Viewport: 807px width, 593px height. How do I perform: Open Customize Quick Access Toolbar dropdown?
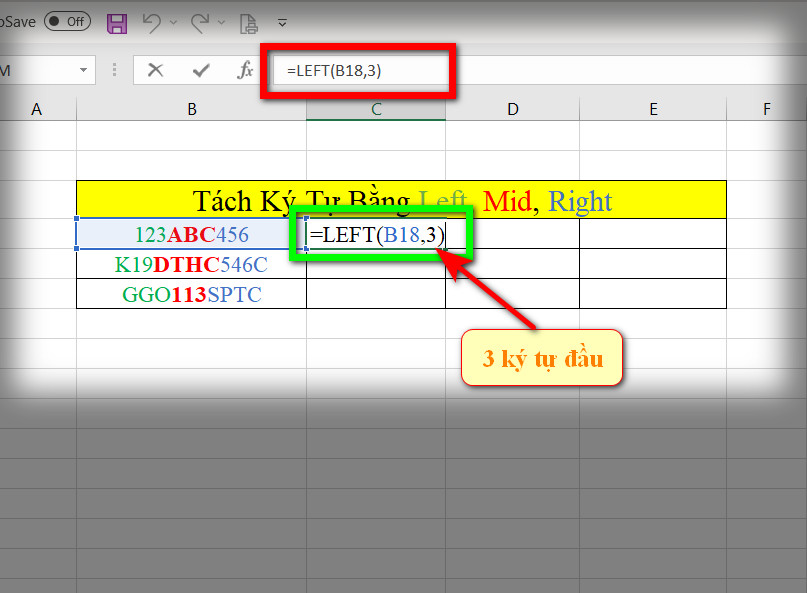[282, 23]
